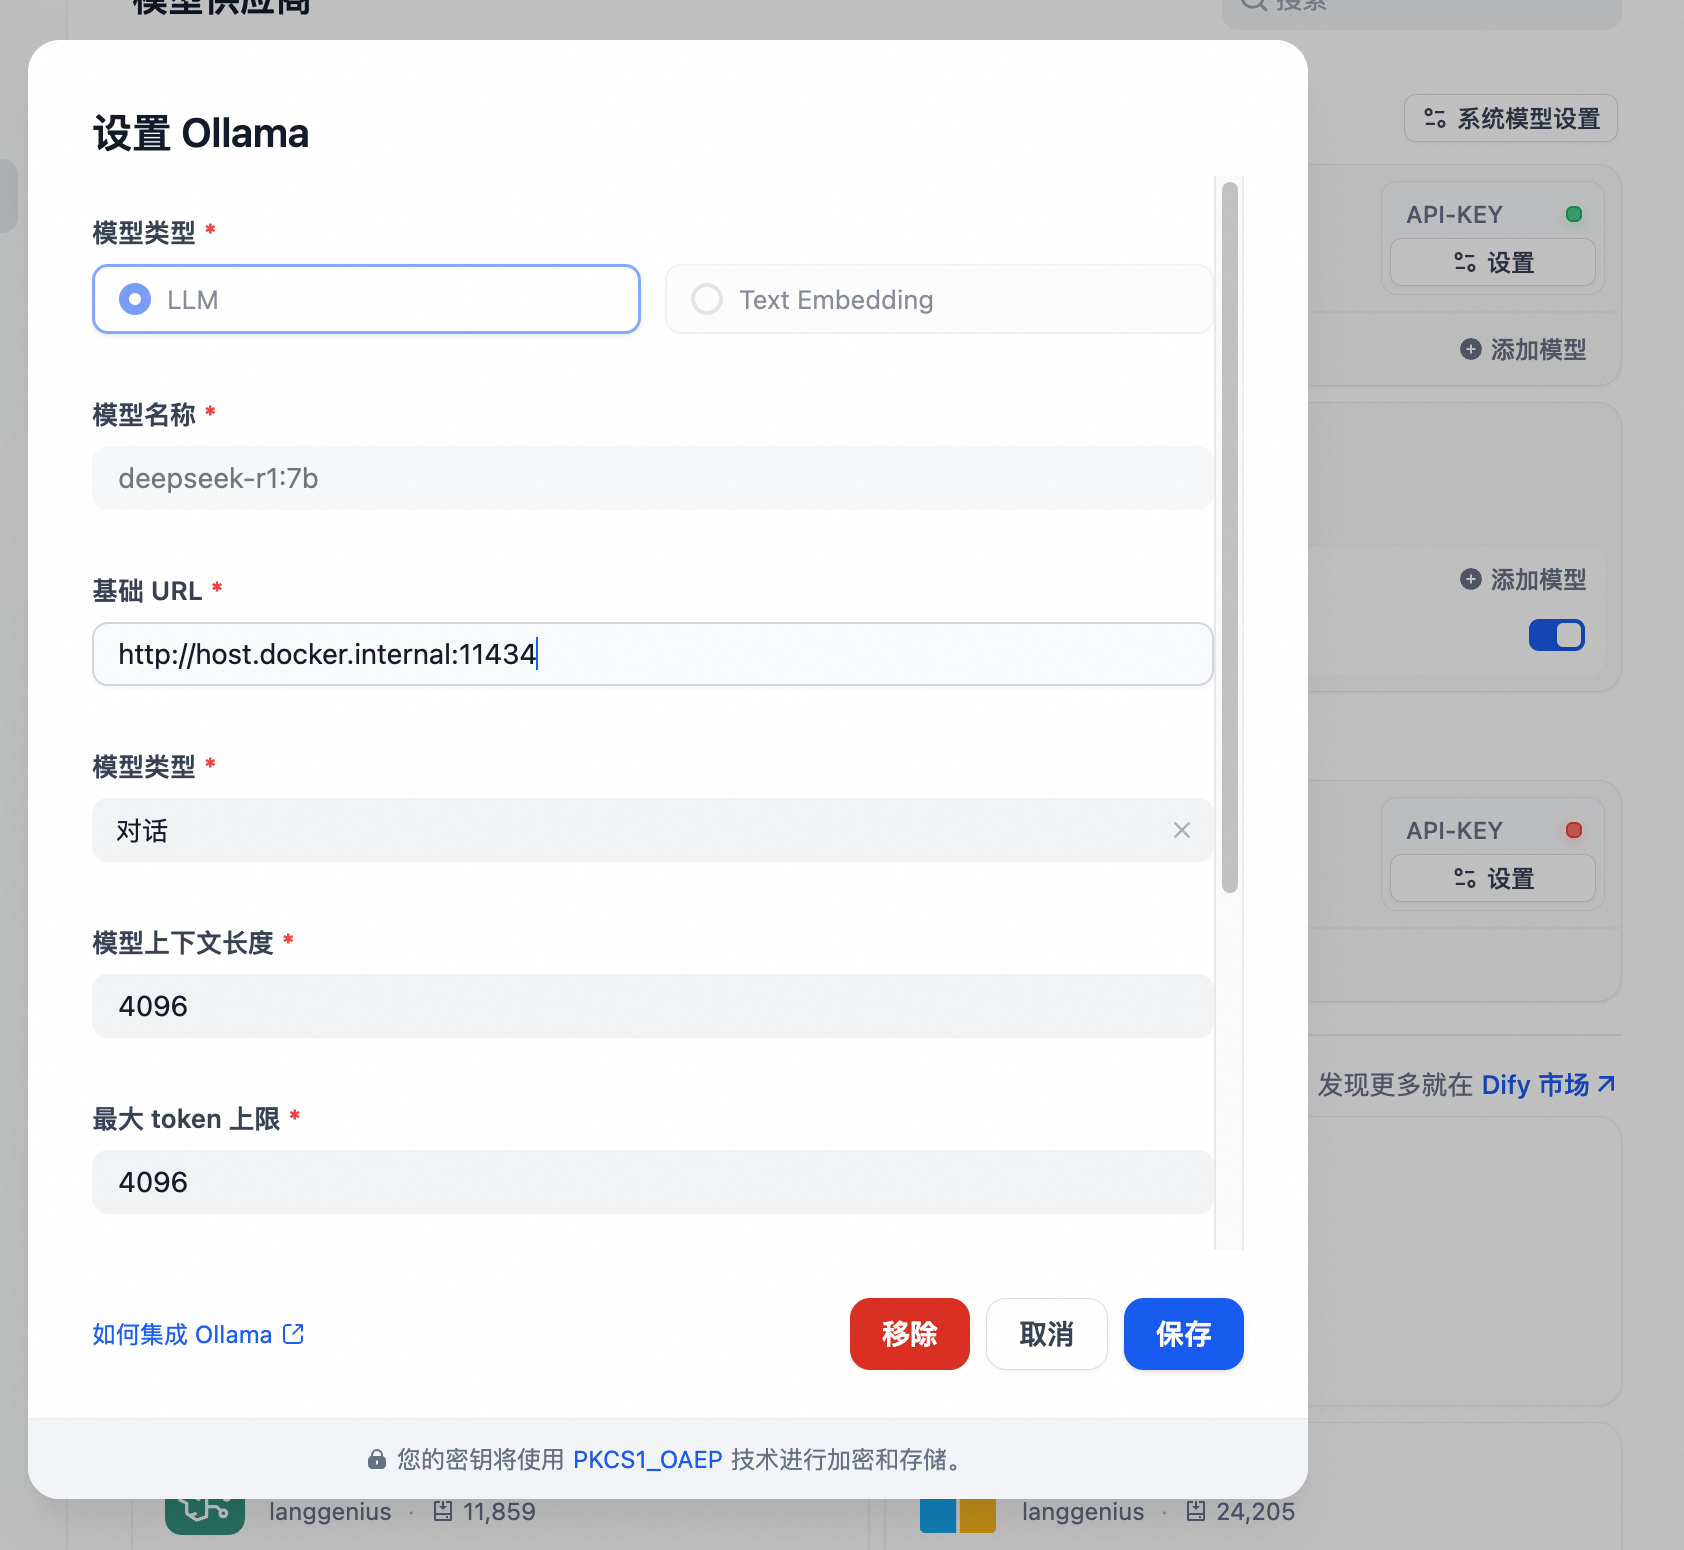This screenshot has height=1550, width=1684.
Task: Click the PKCS1_OAEP link
Action: 647,1460
